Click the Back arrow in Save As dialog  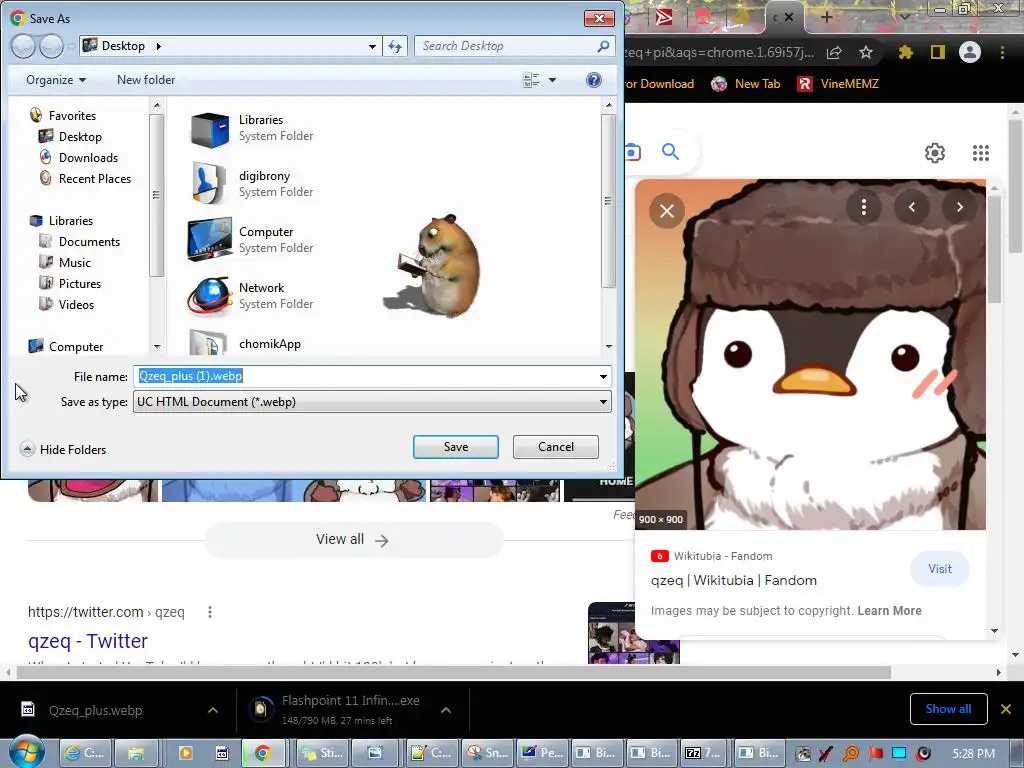coord(23,46)
